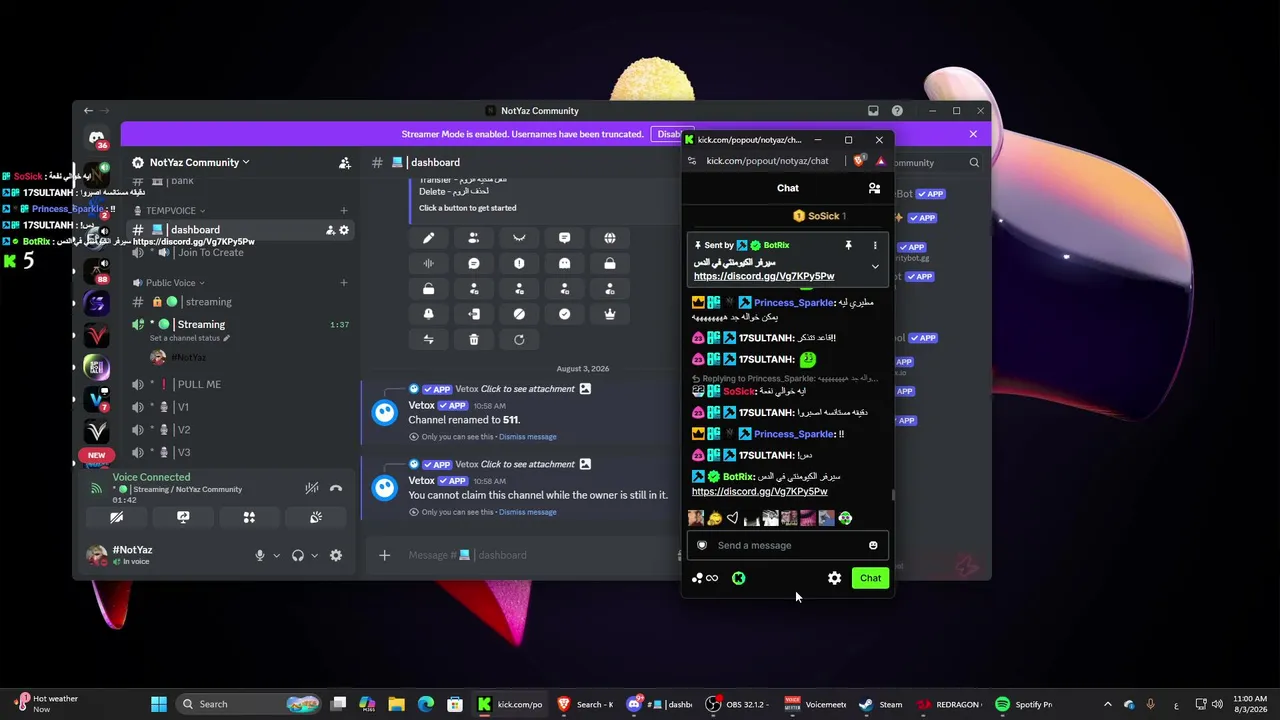Viewport: 1280px width, 720px height.
Task: Add a channel to TEMPVOICE category
Action: pos(344,211)
